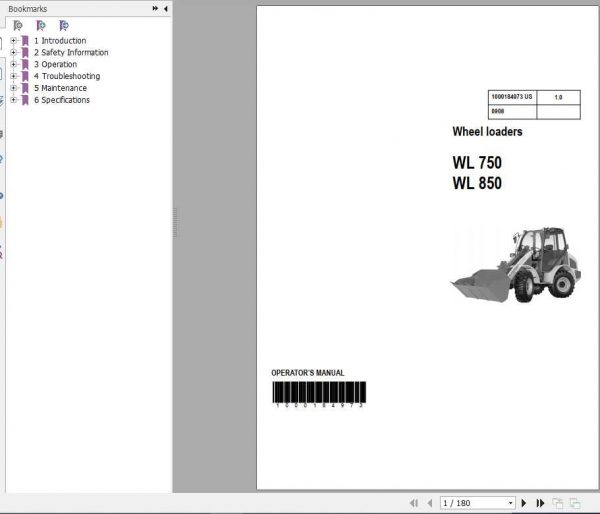The width and height of the screenshot is (600, 514).
Task: Open the 2 Safety Information bookmark
Action: coord(71,52)
